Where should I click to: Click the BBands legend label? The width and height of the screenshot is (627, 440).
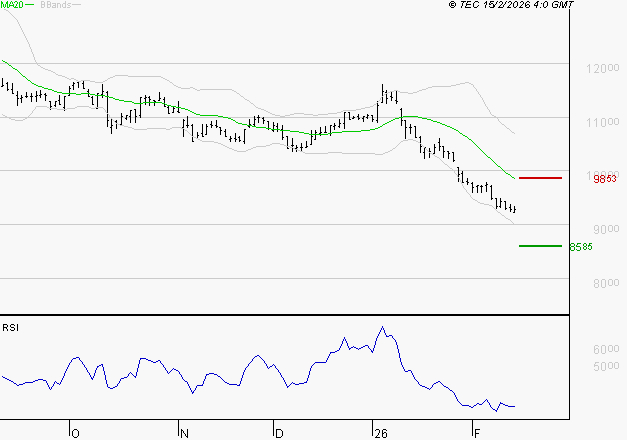pyautogui.click(x=56, y=5)
